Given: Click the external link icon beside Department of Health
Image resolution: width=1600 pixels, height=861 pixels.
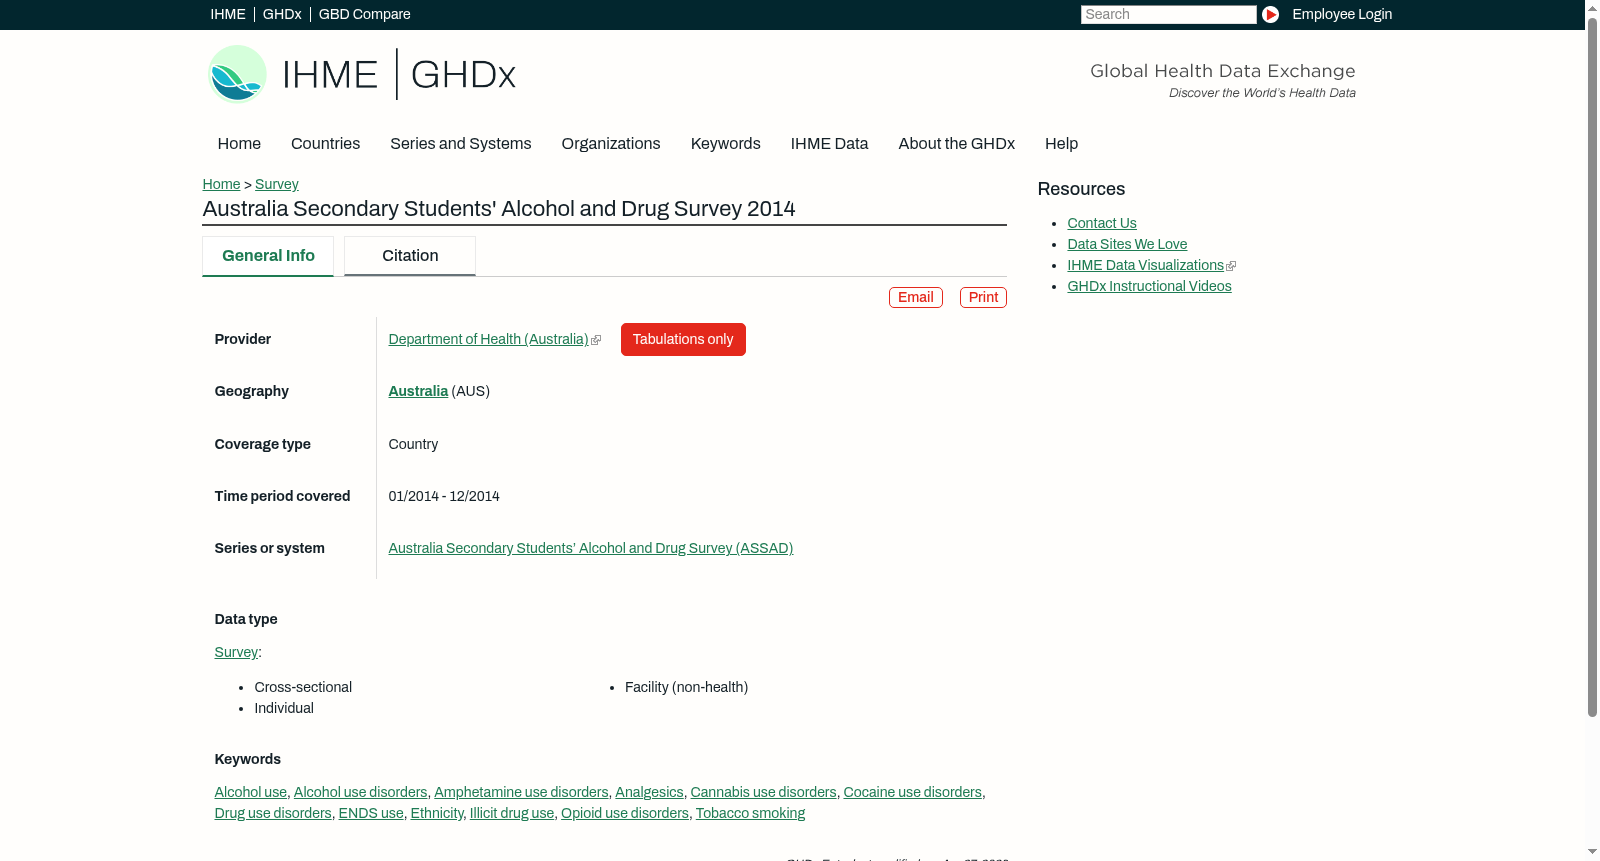Looking at the screenshot, I should (x=596, y=340).
